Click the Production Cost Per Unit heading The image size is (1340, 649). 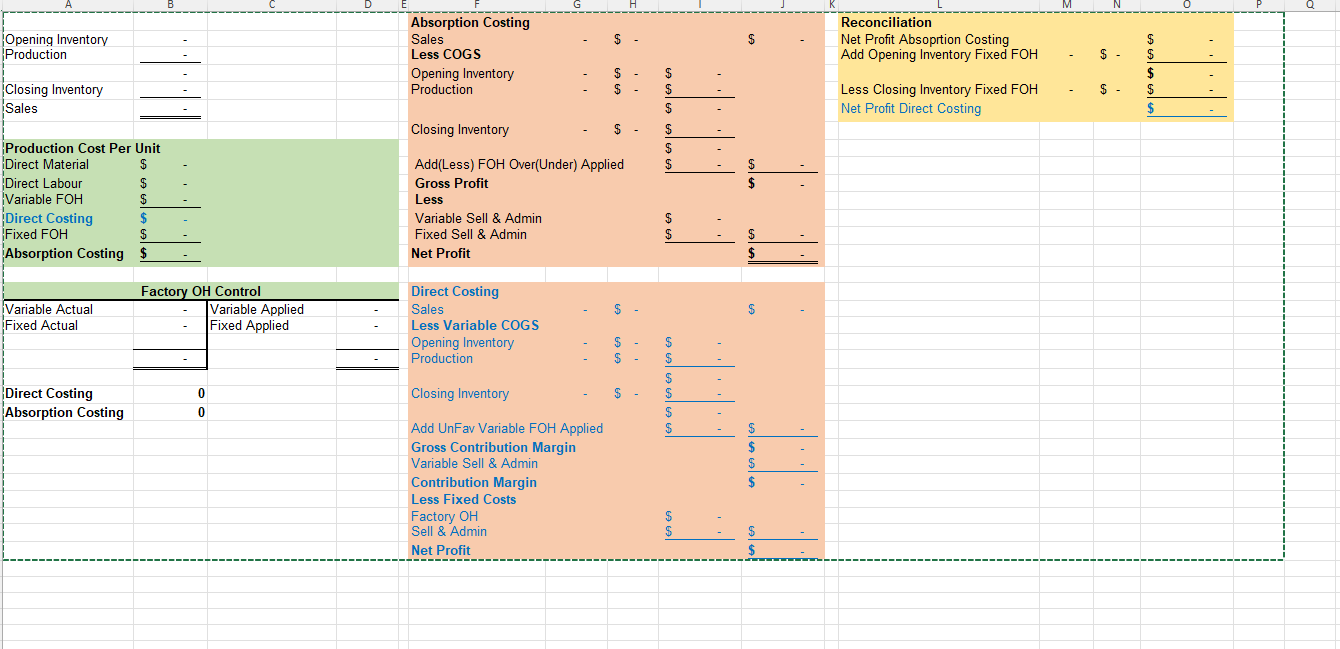click(x=80, y=148)
